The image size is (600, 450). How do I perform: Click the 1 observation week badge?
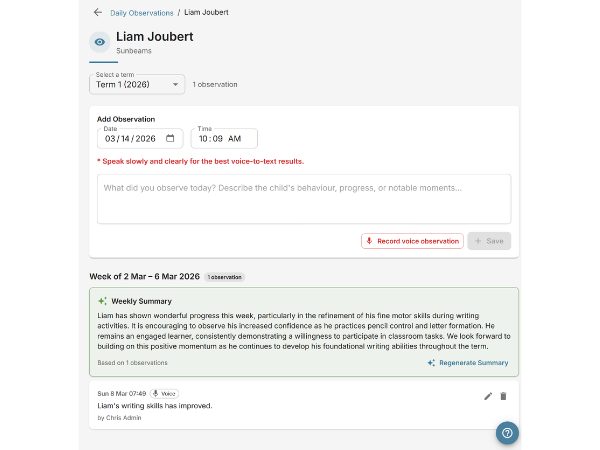coord(225,276)
